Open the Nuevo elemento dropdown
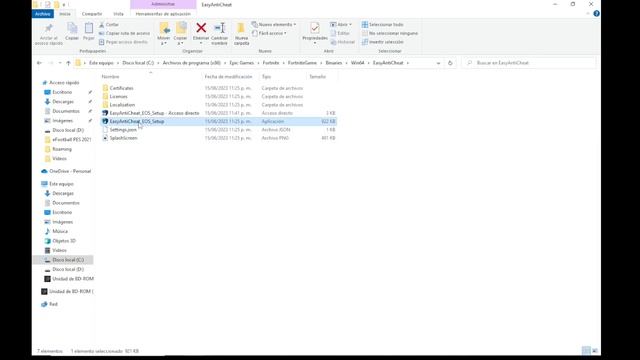640x360 pixels. tap(274, 24)
